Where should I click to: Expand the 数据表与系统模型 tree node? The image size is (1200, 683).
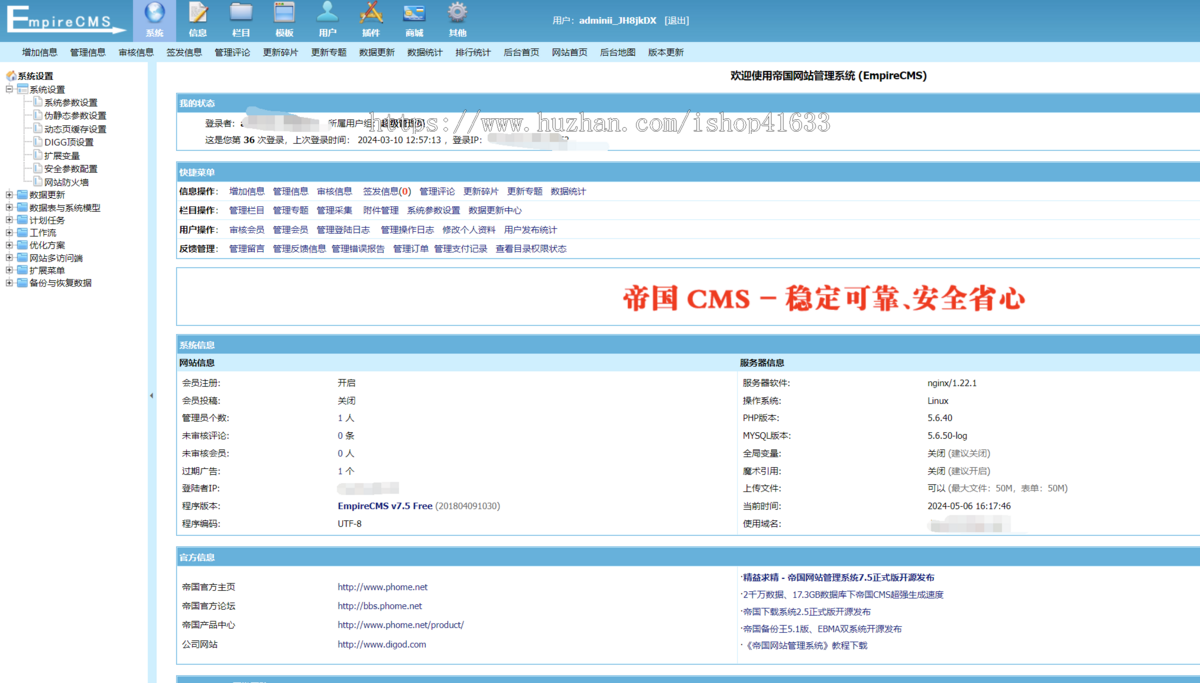coord(10,208)
